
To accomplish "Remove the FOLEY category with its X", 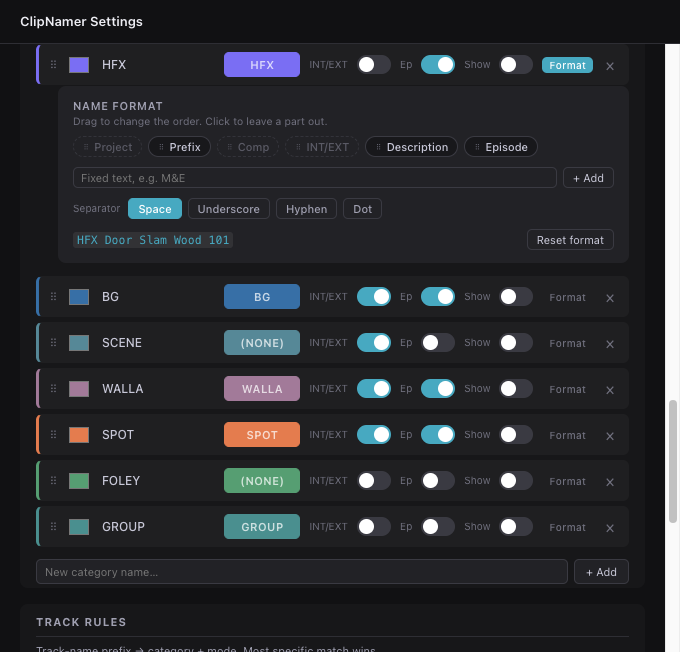I will point(610,482).
